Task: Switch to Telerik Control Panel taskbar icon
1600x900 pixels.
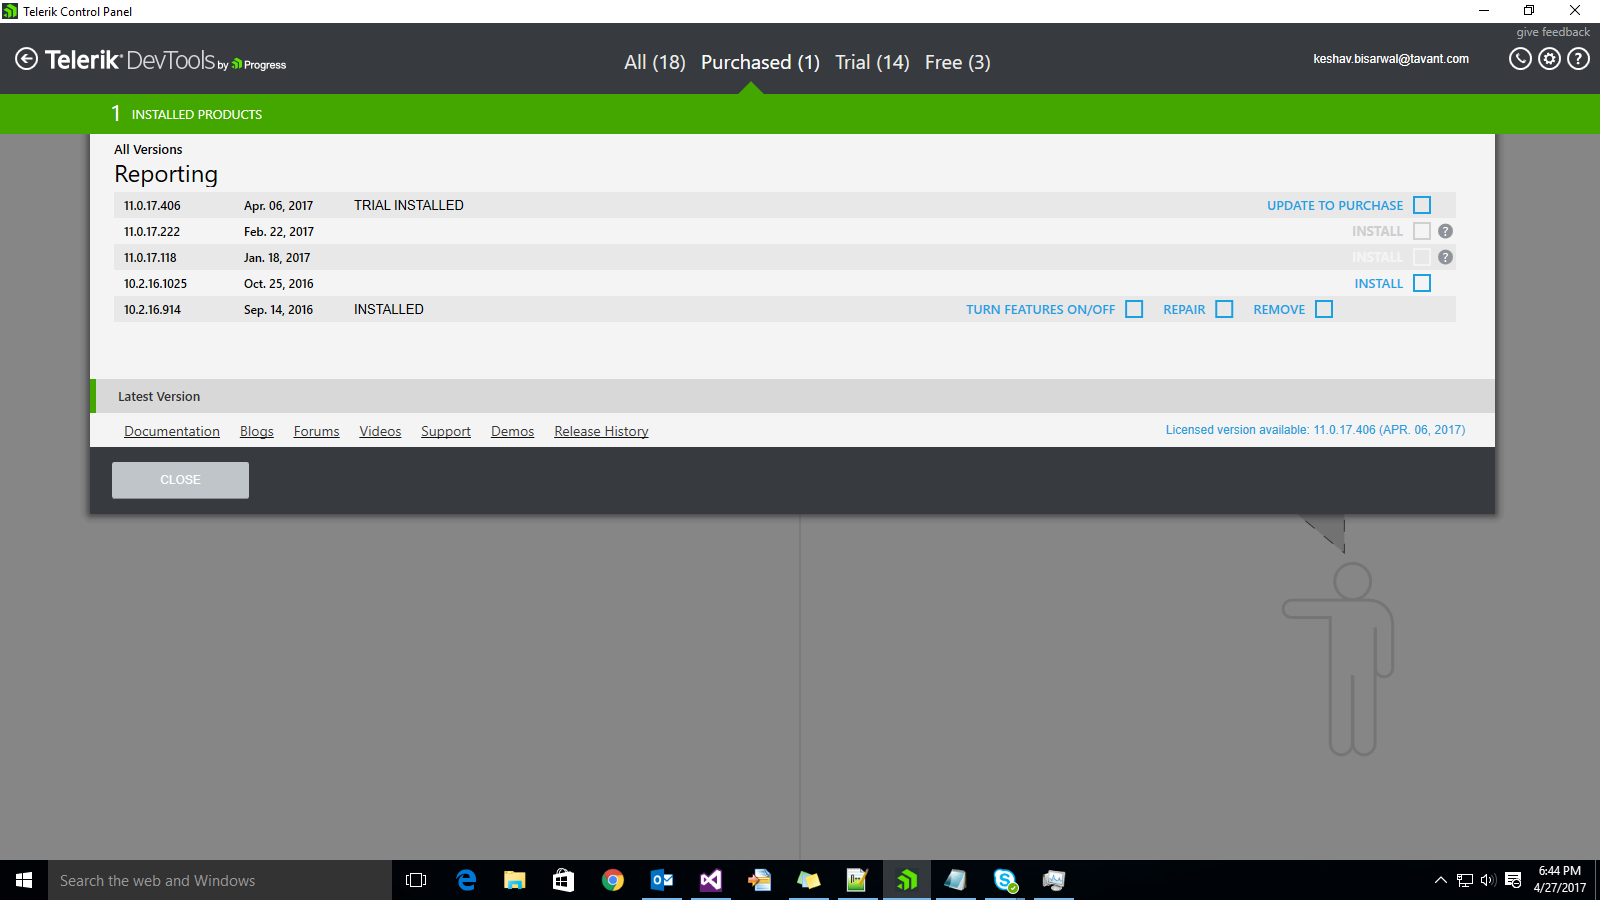Action: click(907, 880)
